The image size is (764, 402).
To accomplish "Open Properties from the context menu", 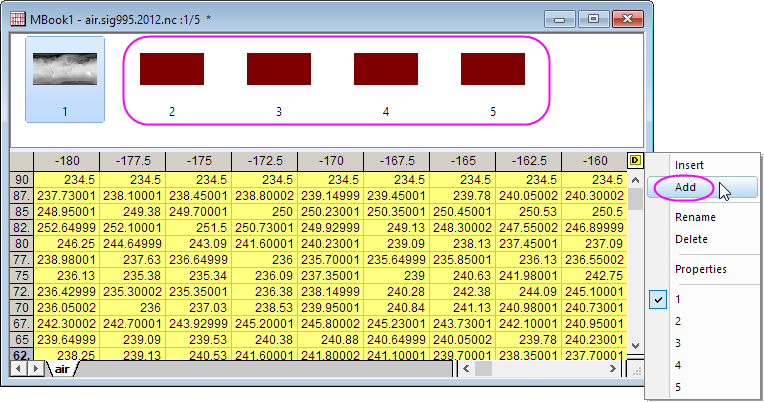I will [699, 269].
